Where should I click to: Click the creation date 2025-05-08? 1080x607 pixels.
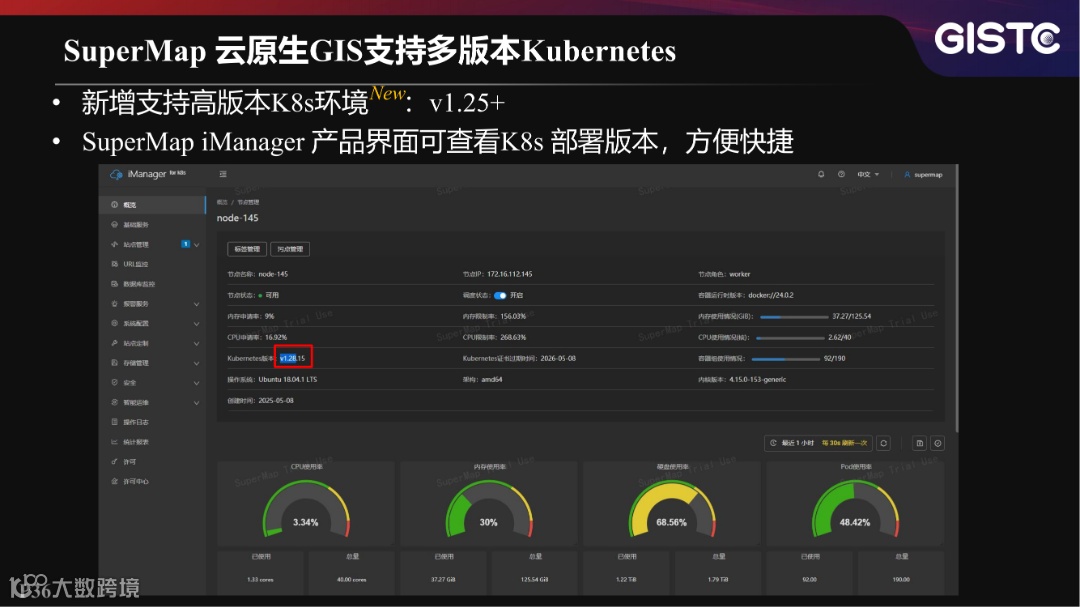tap(276, 400)
